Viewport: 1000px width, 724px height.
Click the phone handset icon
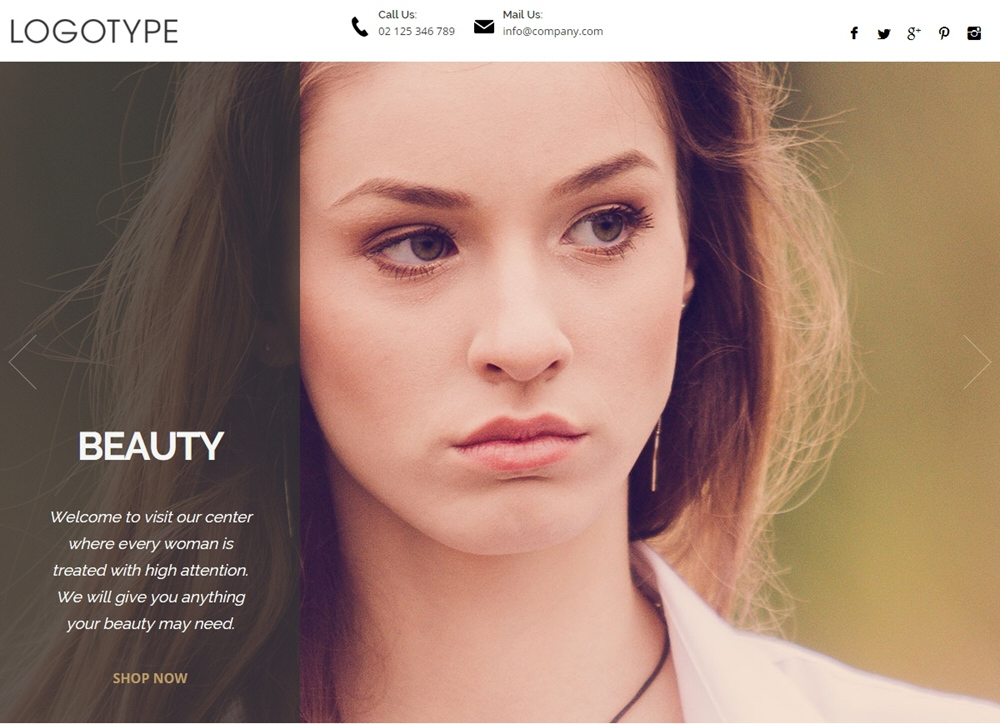[x=360, y=27]
